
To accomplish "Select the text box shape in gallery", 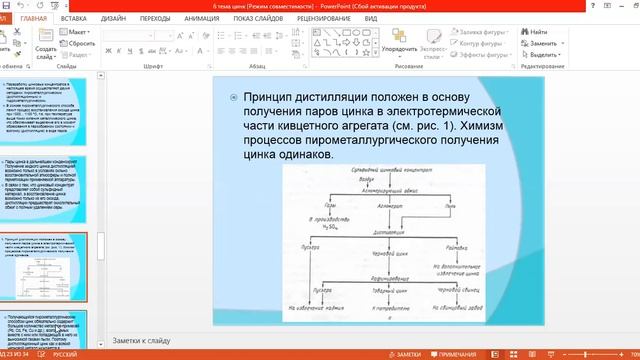I will point(317,33).
